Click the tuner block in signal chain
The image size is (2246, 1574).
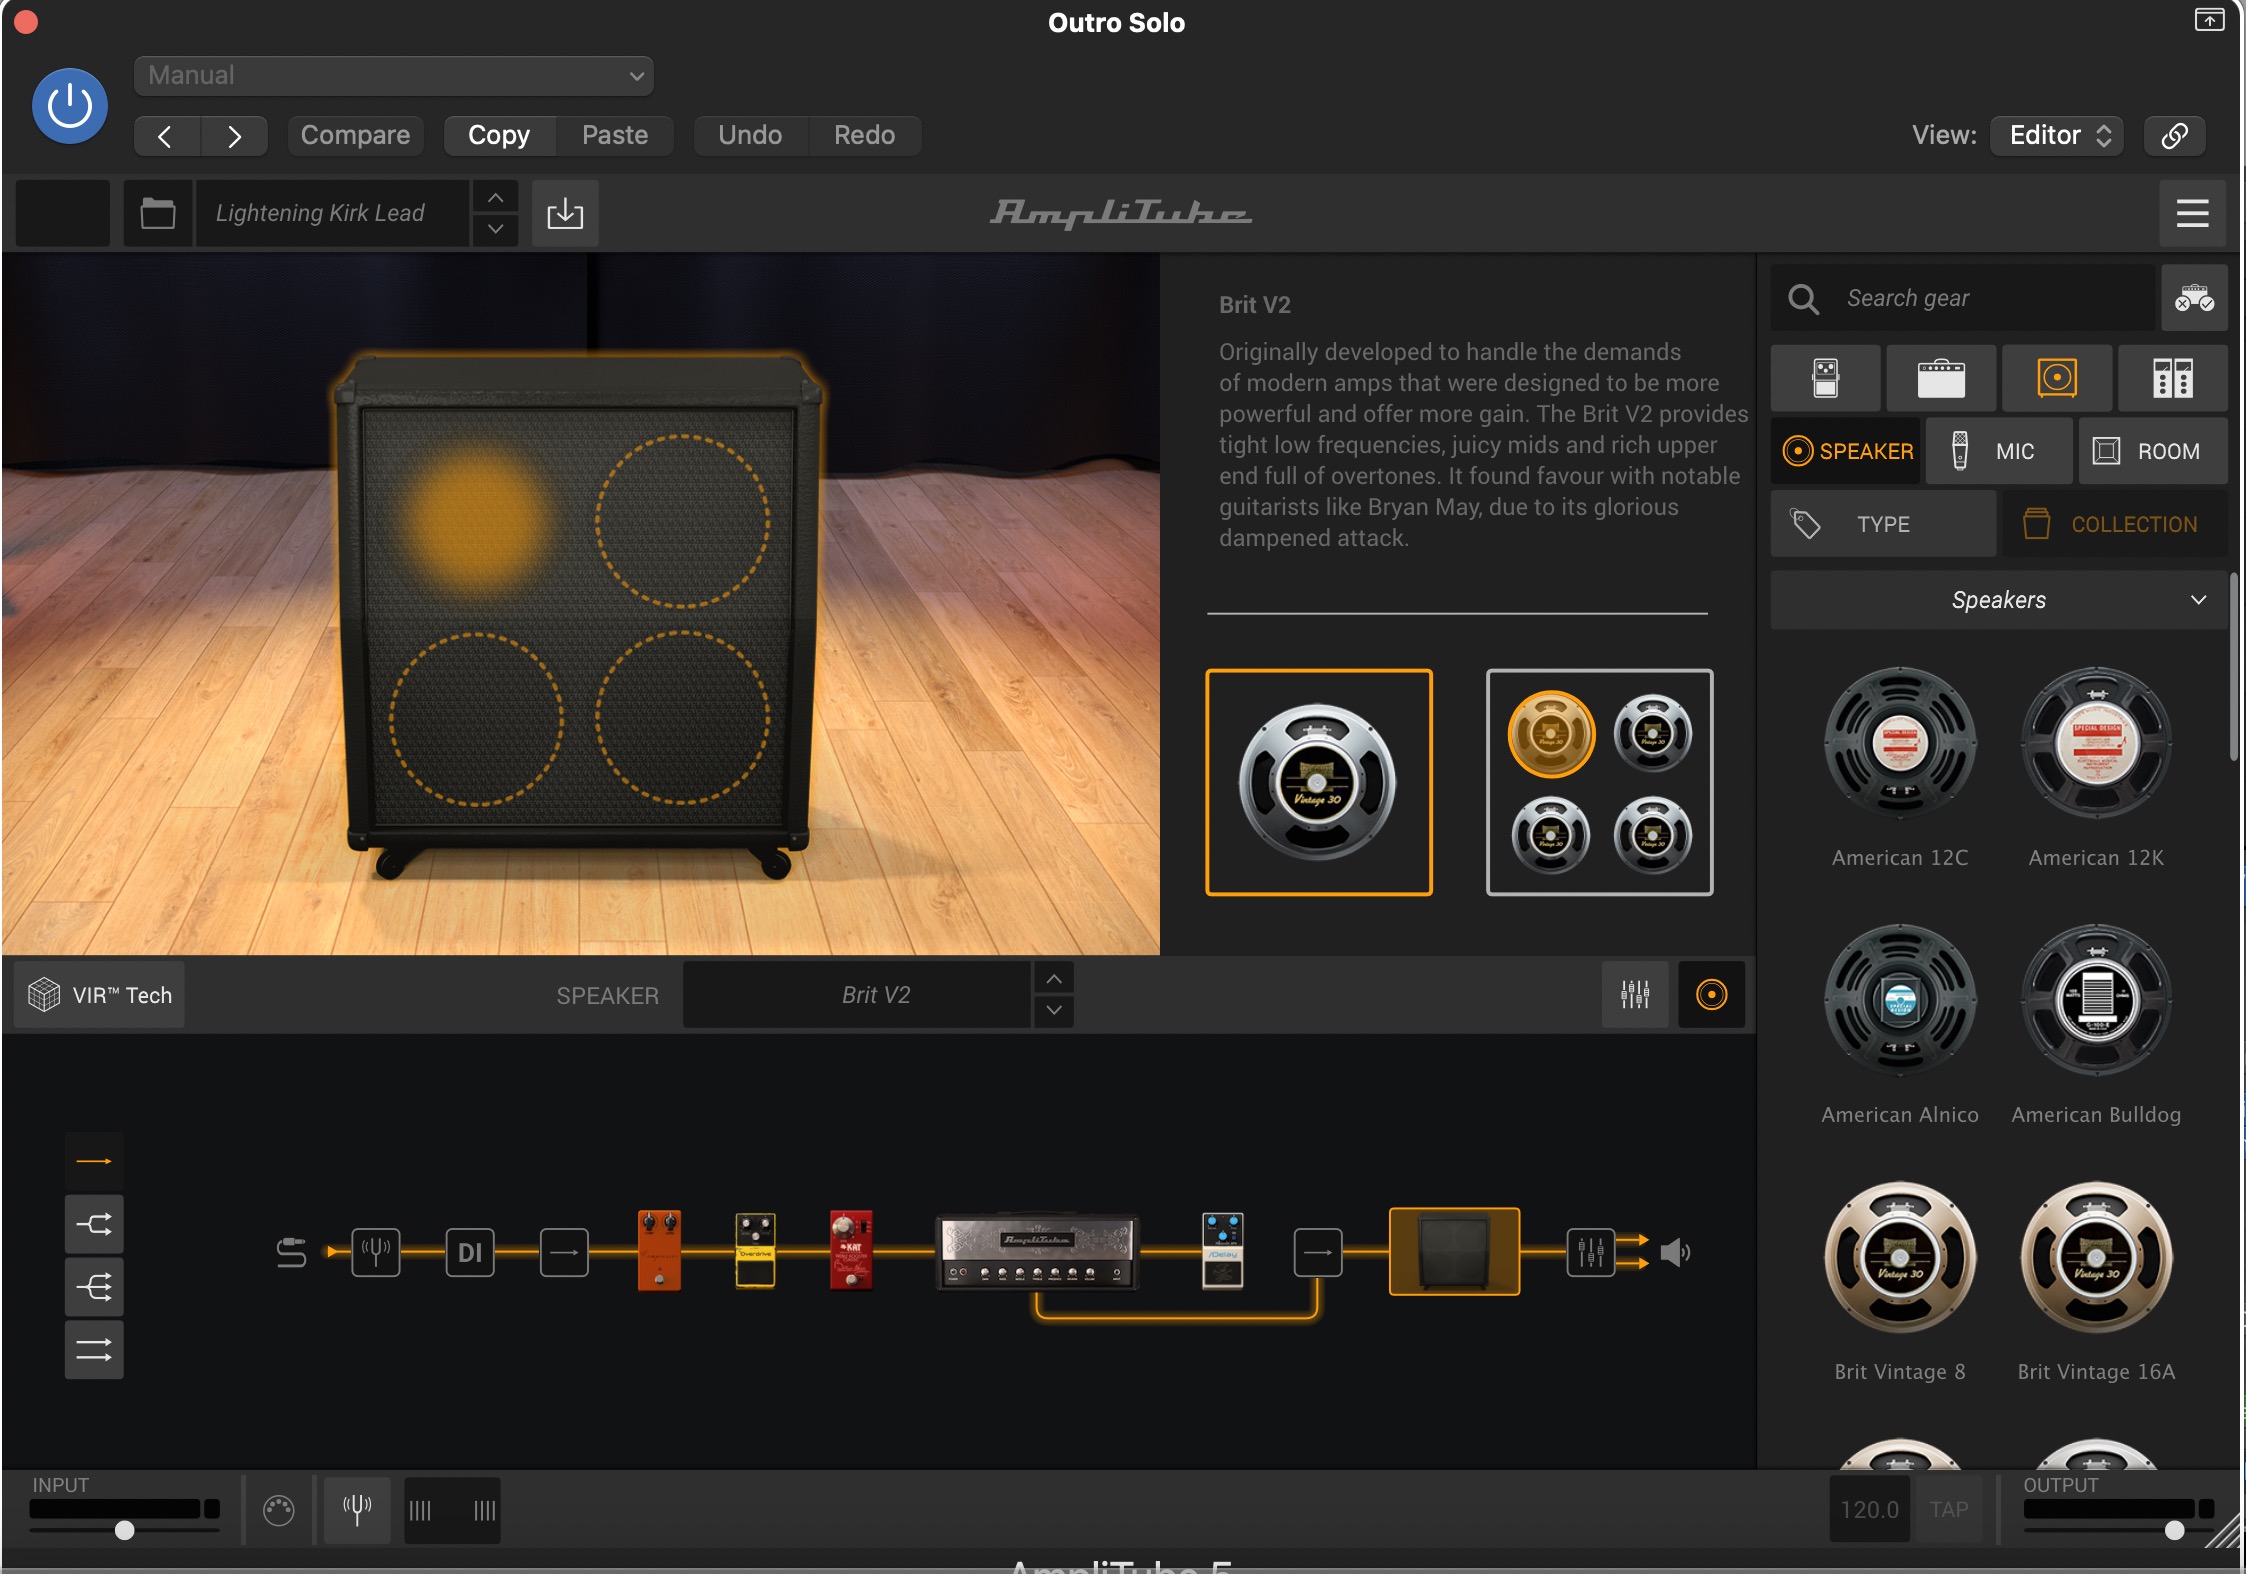[376, 1252]
